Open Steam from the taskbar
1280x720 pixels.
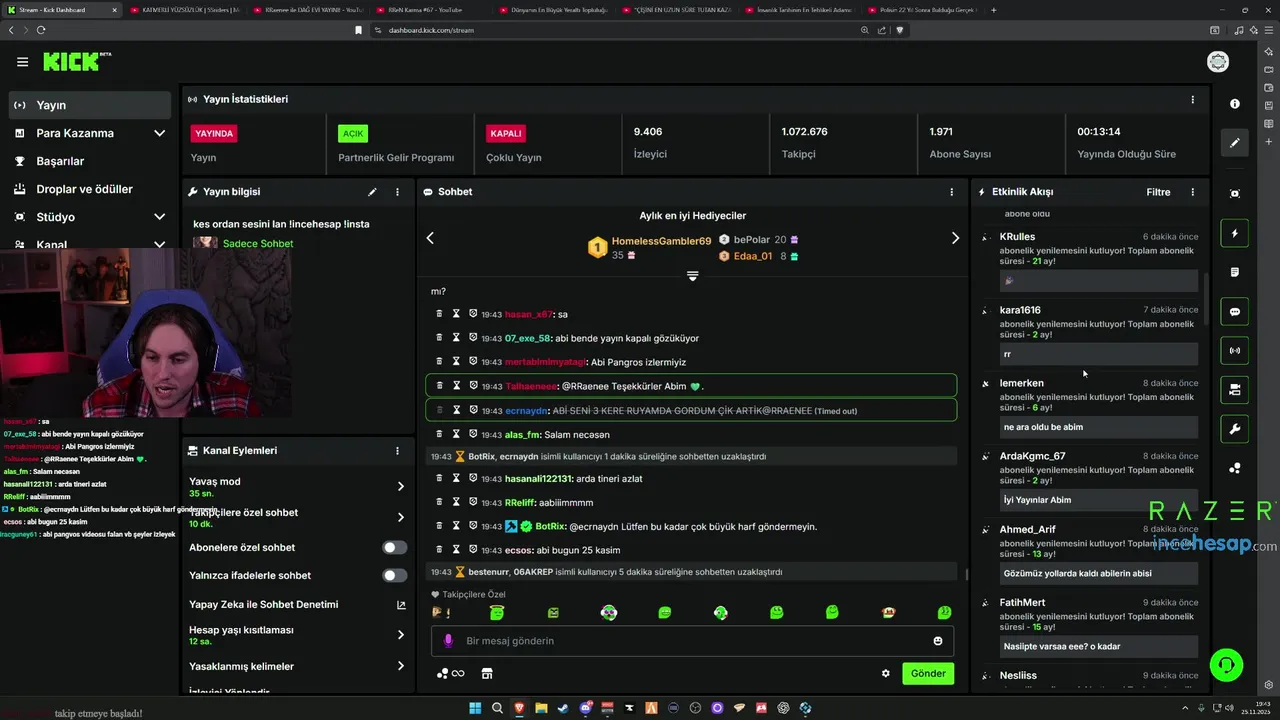click(x=563, y=708)
